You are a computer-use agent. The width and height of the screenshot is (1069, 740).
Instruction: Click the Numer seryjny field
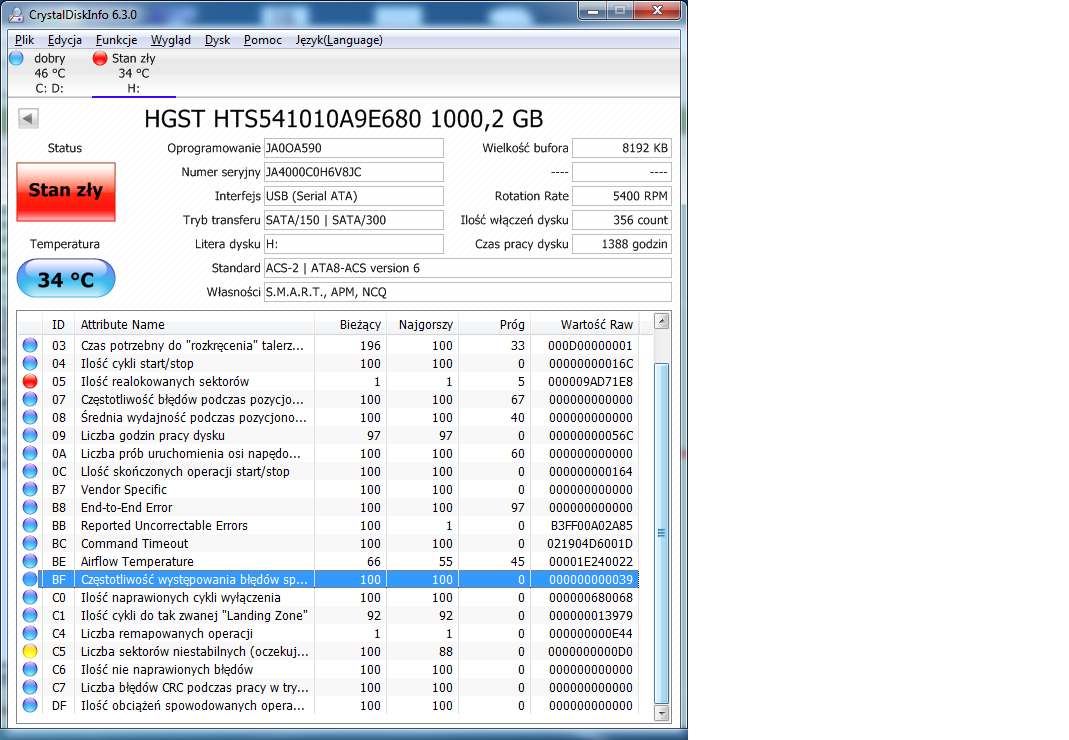click(x=354, y=172)
